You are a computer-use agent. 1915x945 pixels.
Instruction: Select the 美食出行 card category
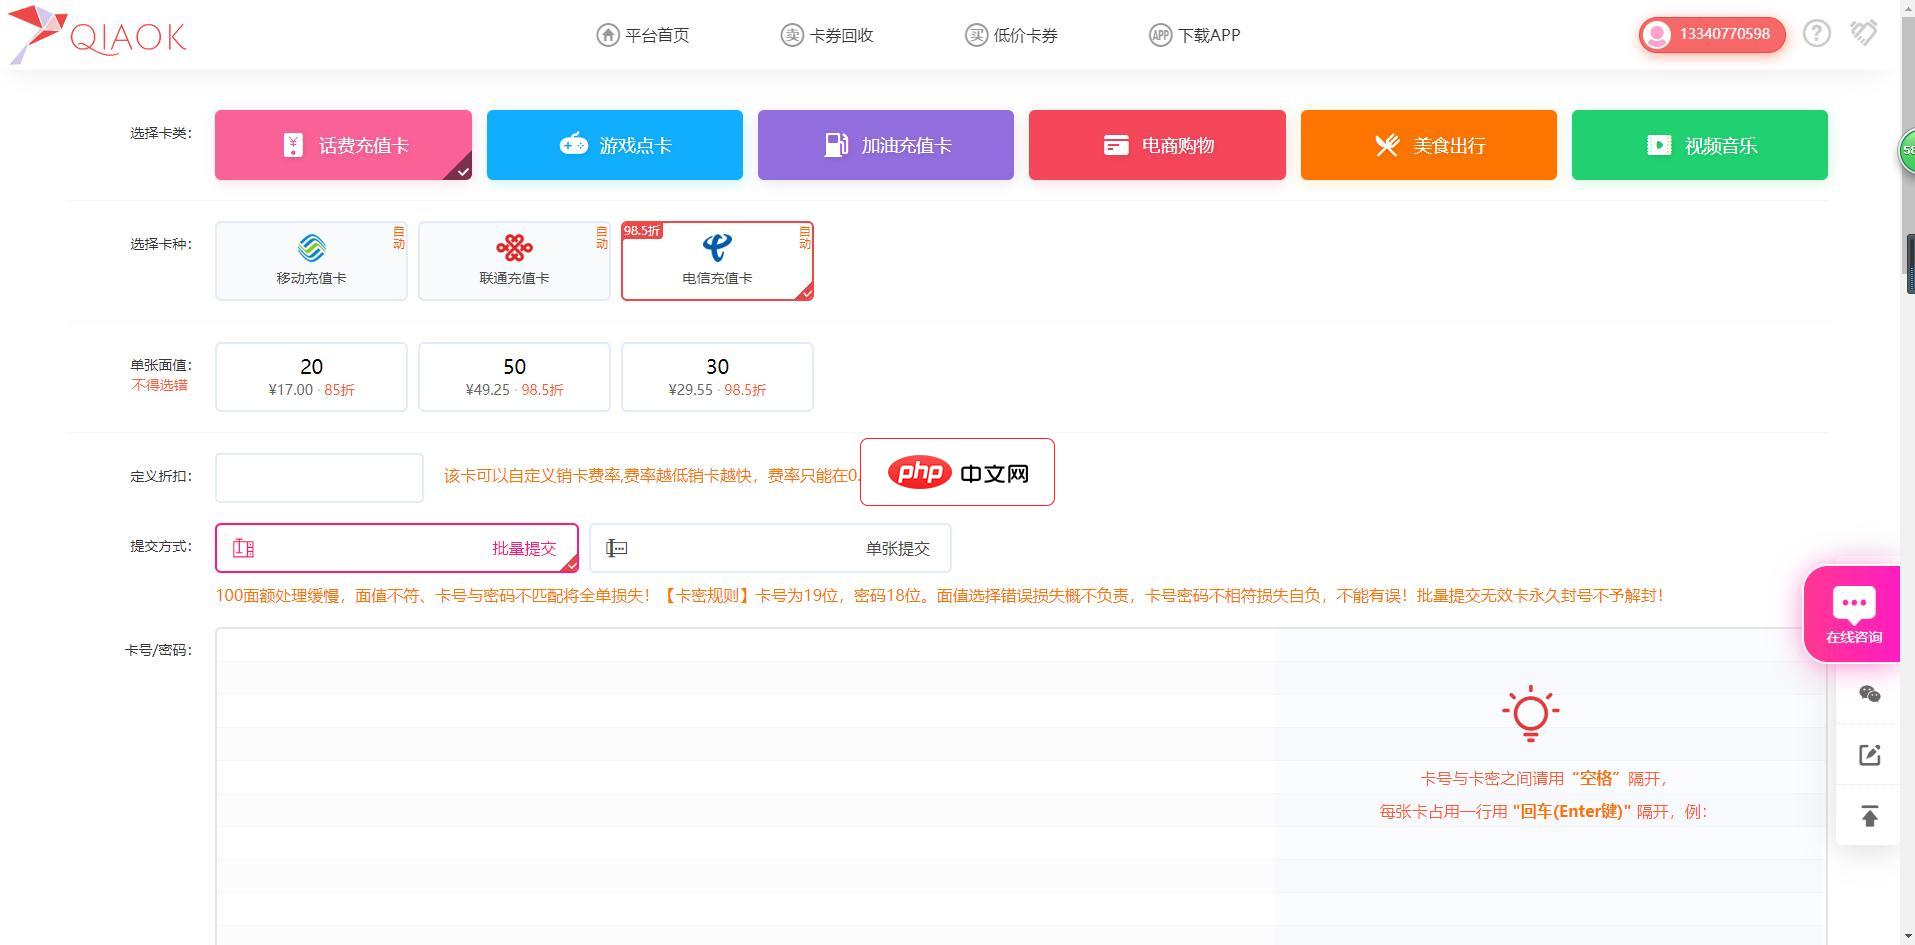tap(1427, 144)
